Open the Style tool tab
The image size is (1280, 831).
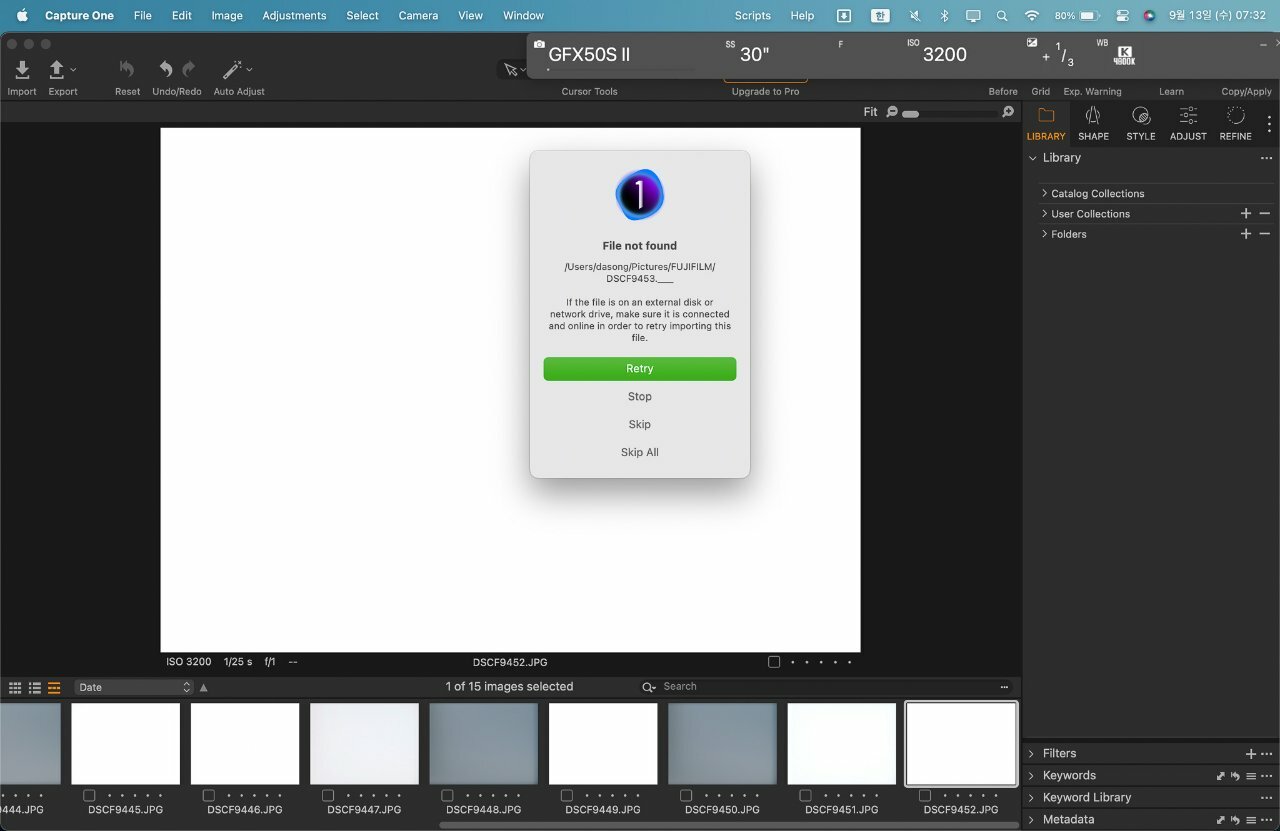(x=1140, y=123)
